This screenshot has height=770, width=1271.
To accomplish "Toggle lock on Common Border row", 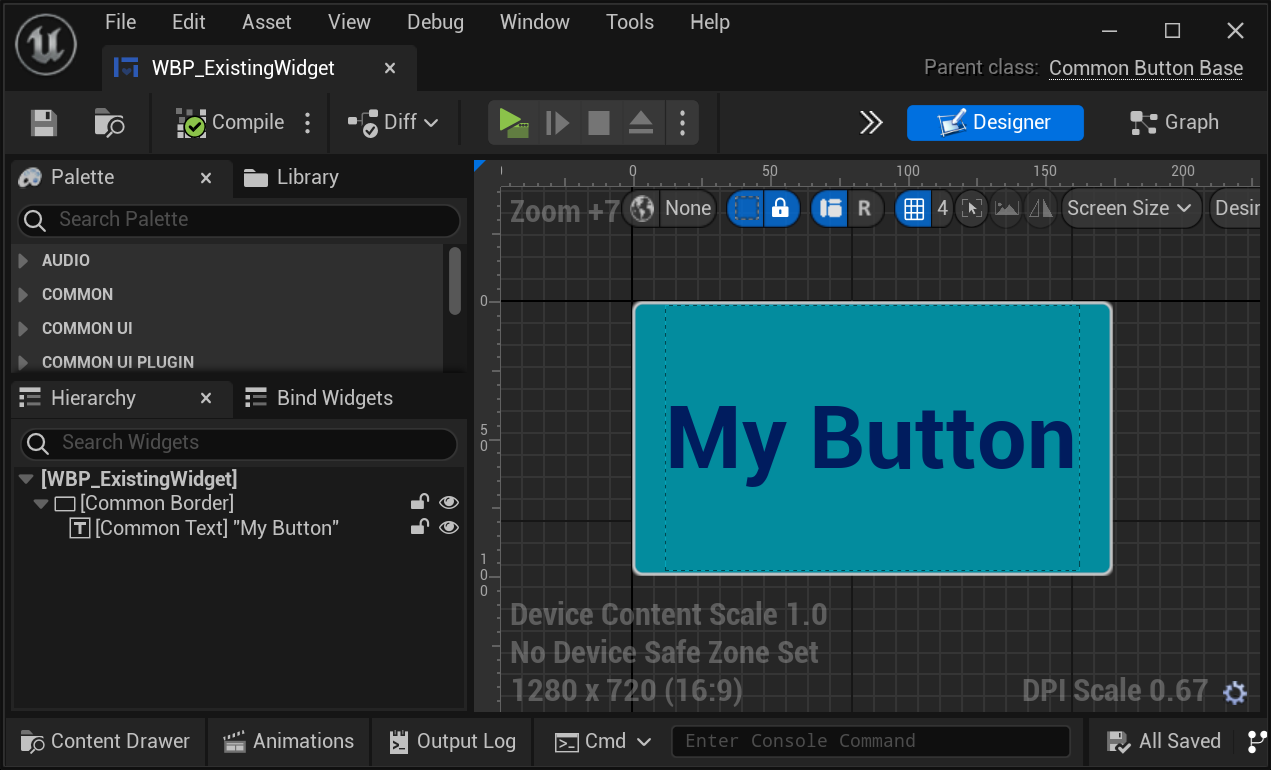I will point(421,502).
